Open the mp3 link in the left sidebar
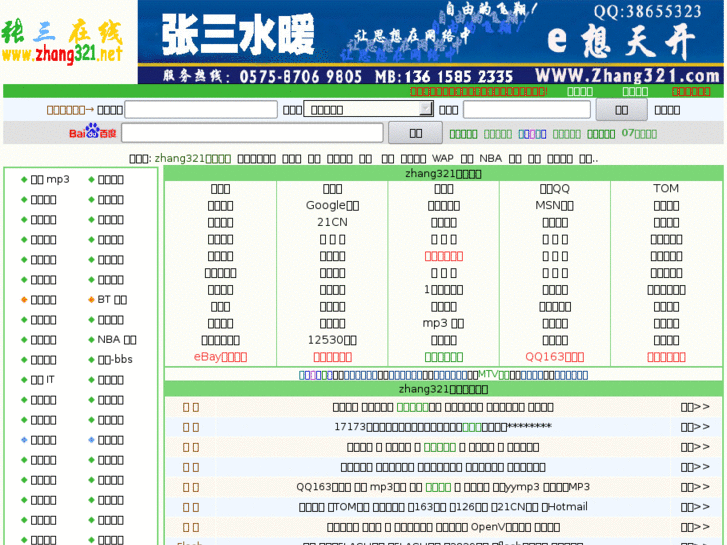The image size is (727, 545). click(x=50, y=180)
